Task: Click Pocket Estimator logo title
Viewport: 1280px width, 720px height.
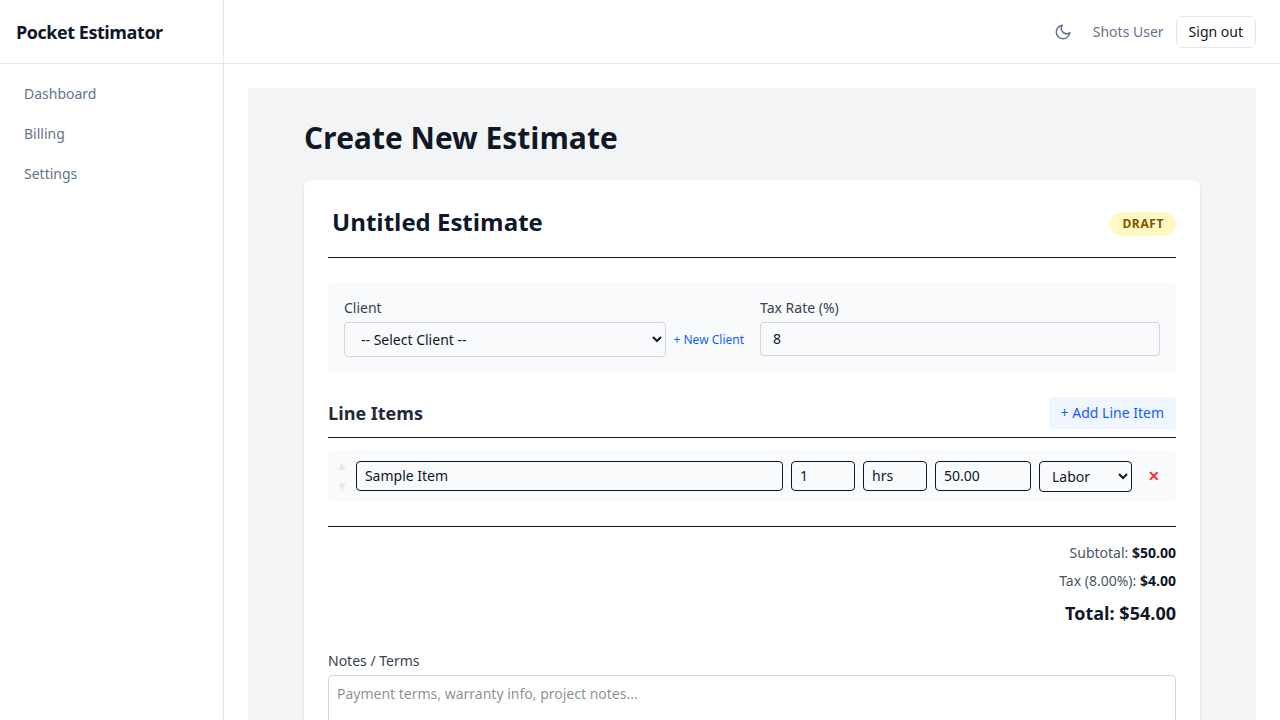Action: click(90, 32)
